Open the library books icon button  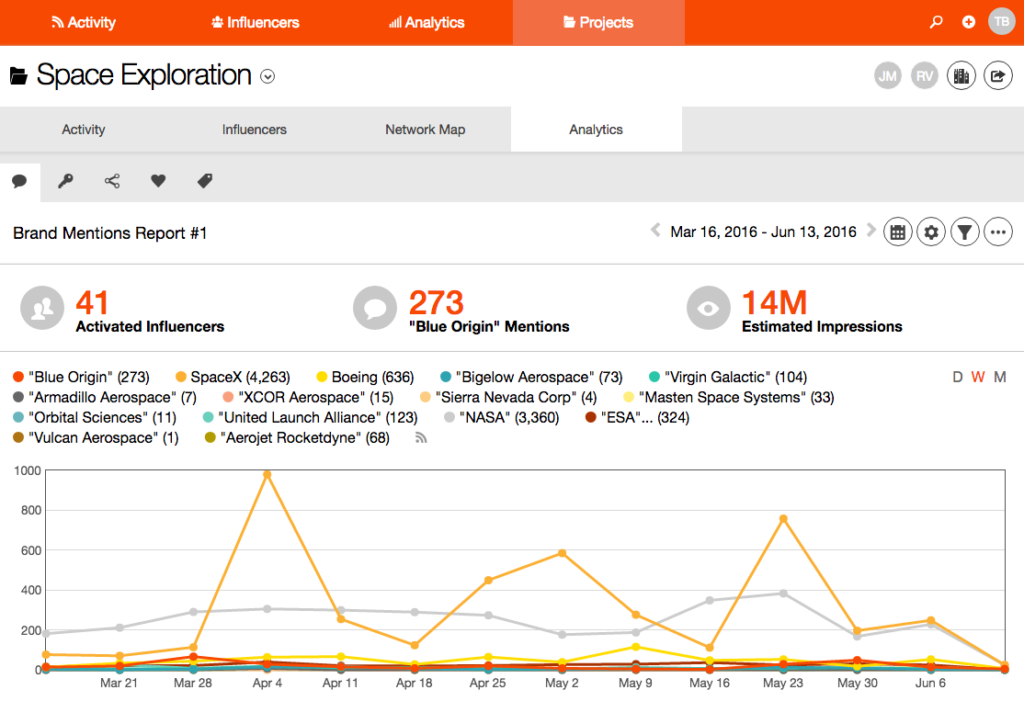click(961, 76)
